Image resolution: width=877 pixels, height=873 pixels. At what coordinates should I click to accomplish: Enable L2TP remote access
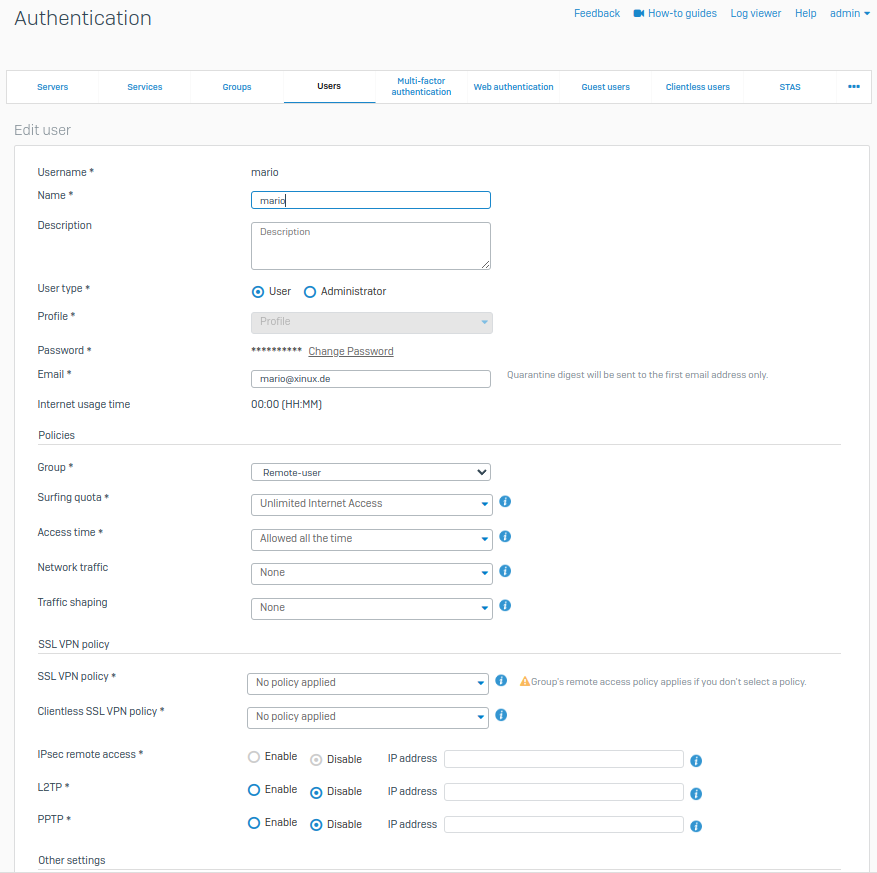(x=254, y=790)
